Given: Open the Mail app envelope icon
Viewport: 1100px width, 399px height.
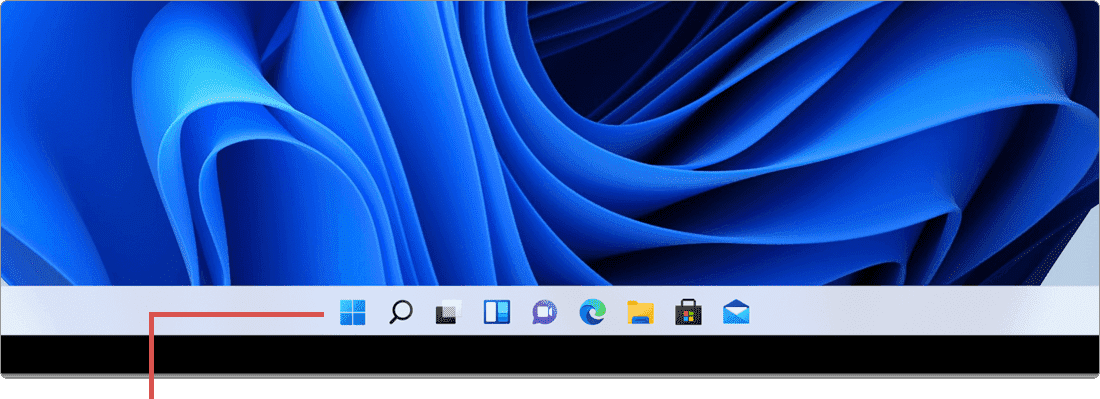Looking at the screenshot, I should pyautogui.click(x=736, y=312).
